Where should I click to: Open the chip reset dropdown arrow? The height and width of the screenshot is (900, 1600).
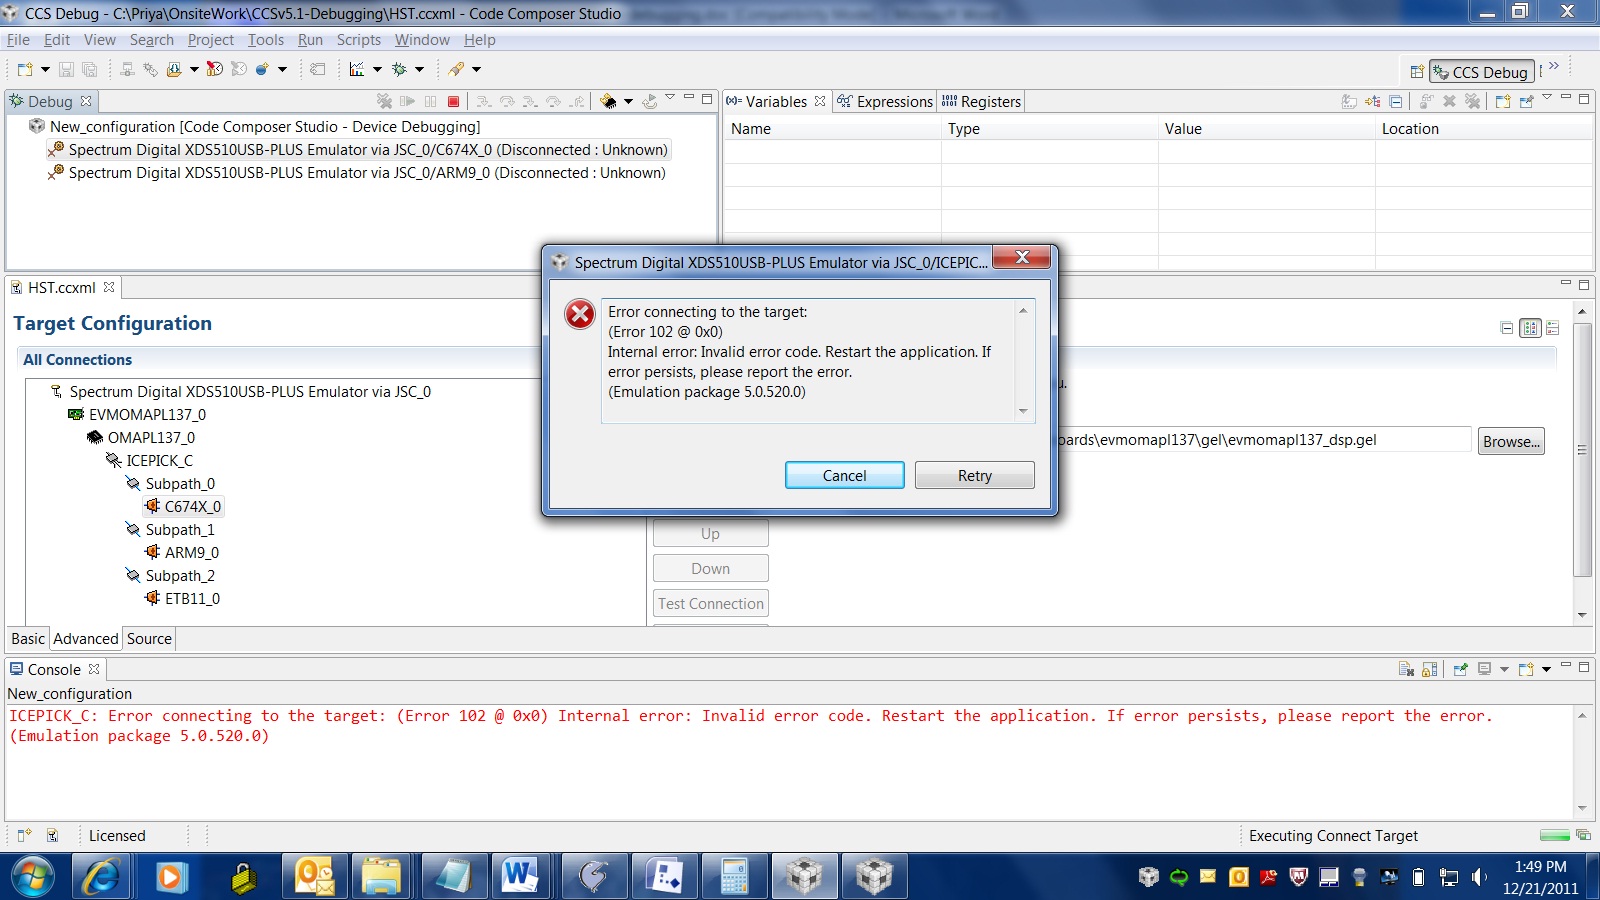pyautogui.click(x=628, y=102)
